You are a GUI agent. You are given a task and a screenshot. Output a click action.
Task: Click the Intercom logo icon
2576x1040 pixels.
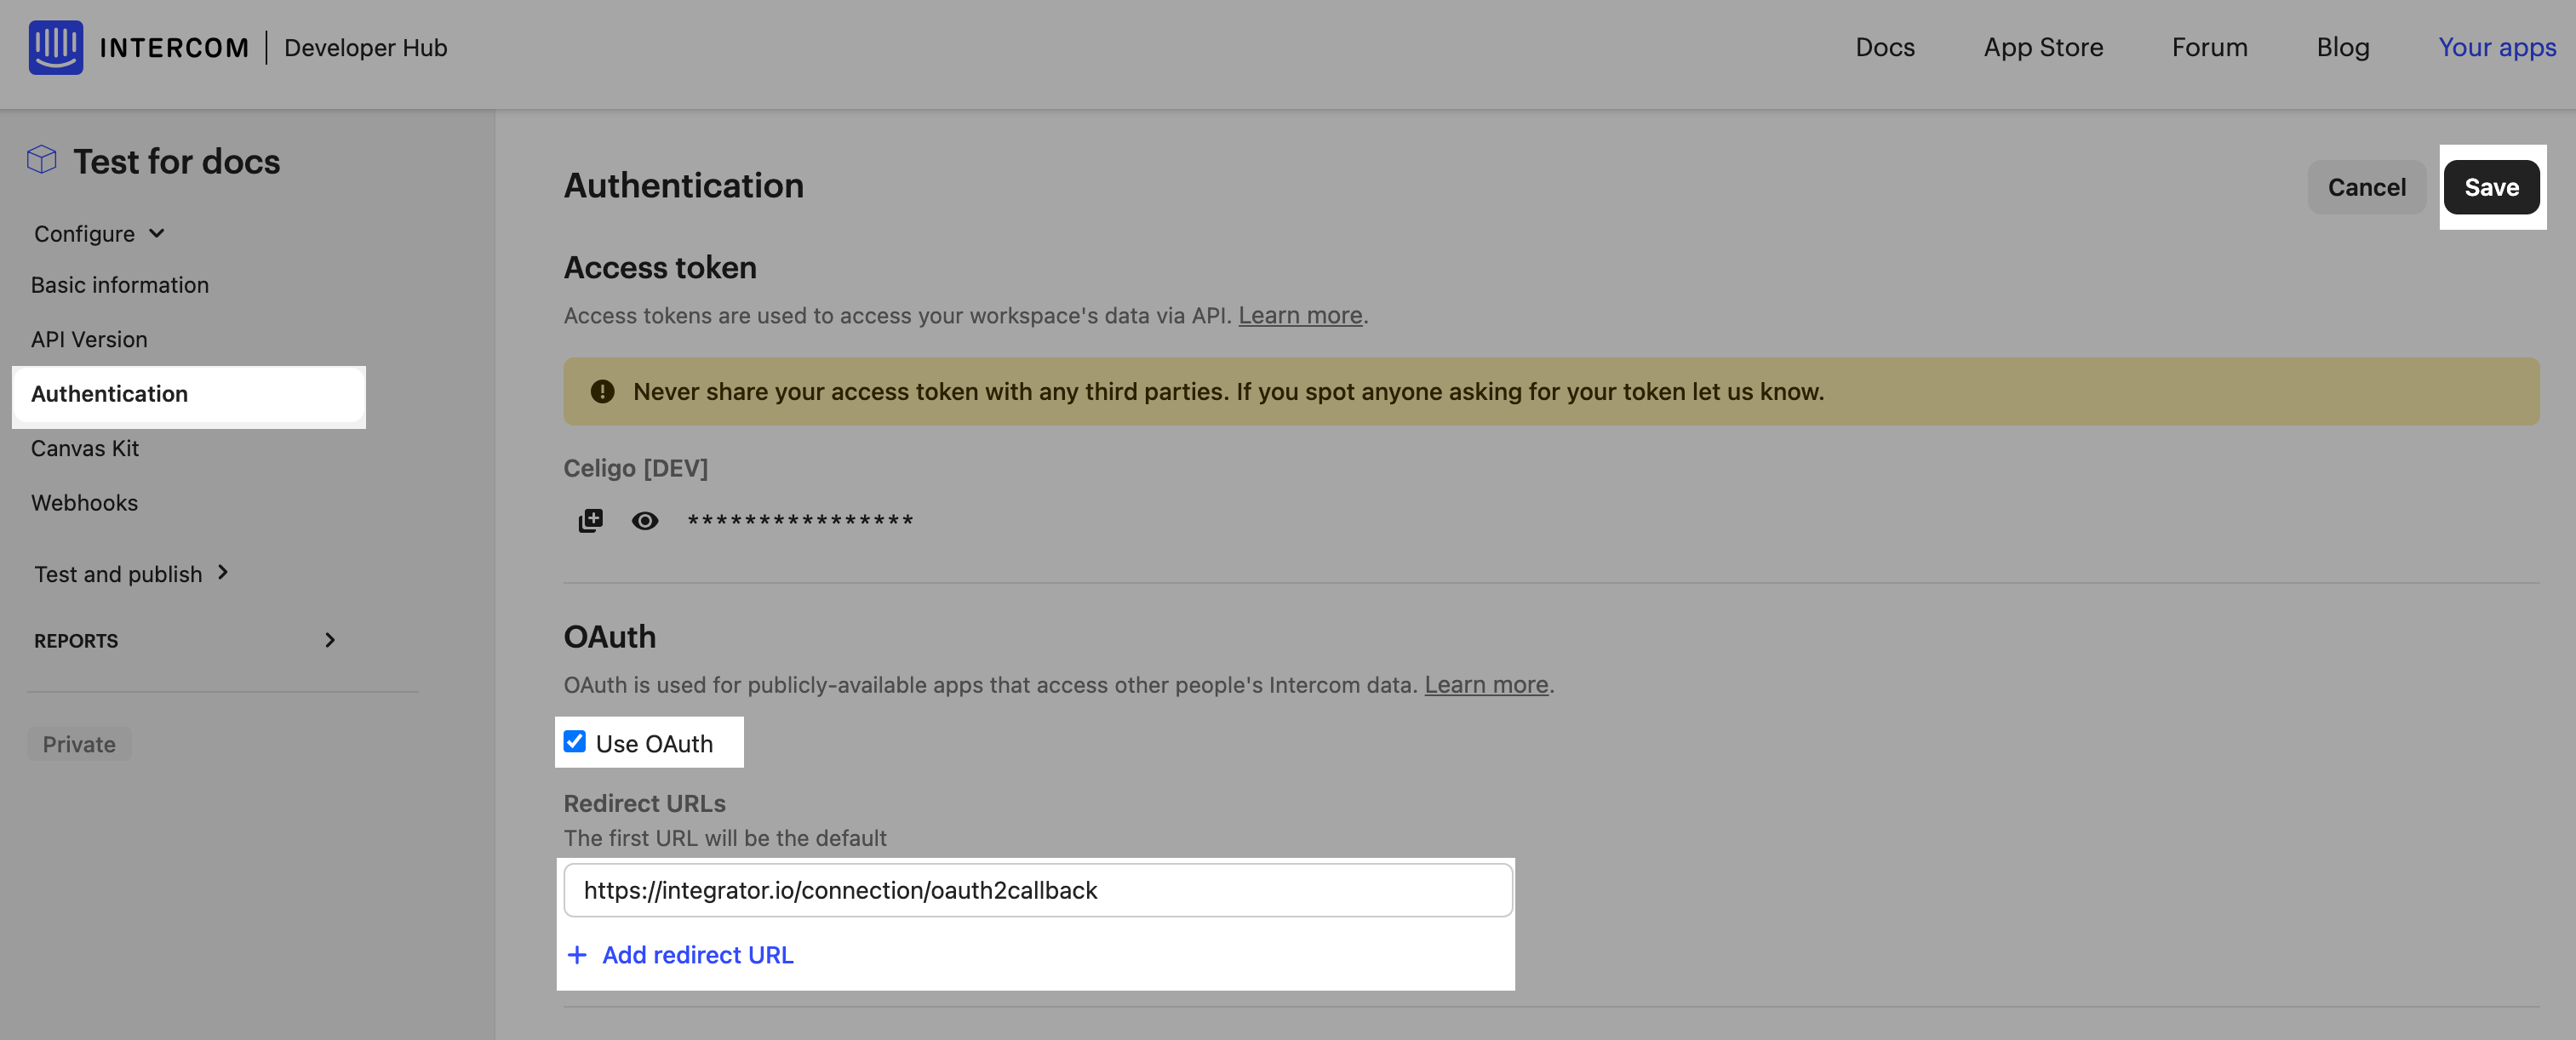(x=56, y=47)
